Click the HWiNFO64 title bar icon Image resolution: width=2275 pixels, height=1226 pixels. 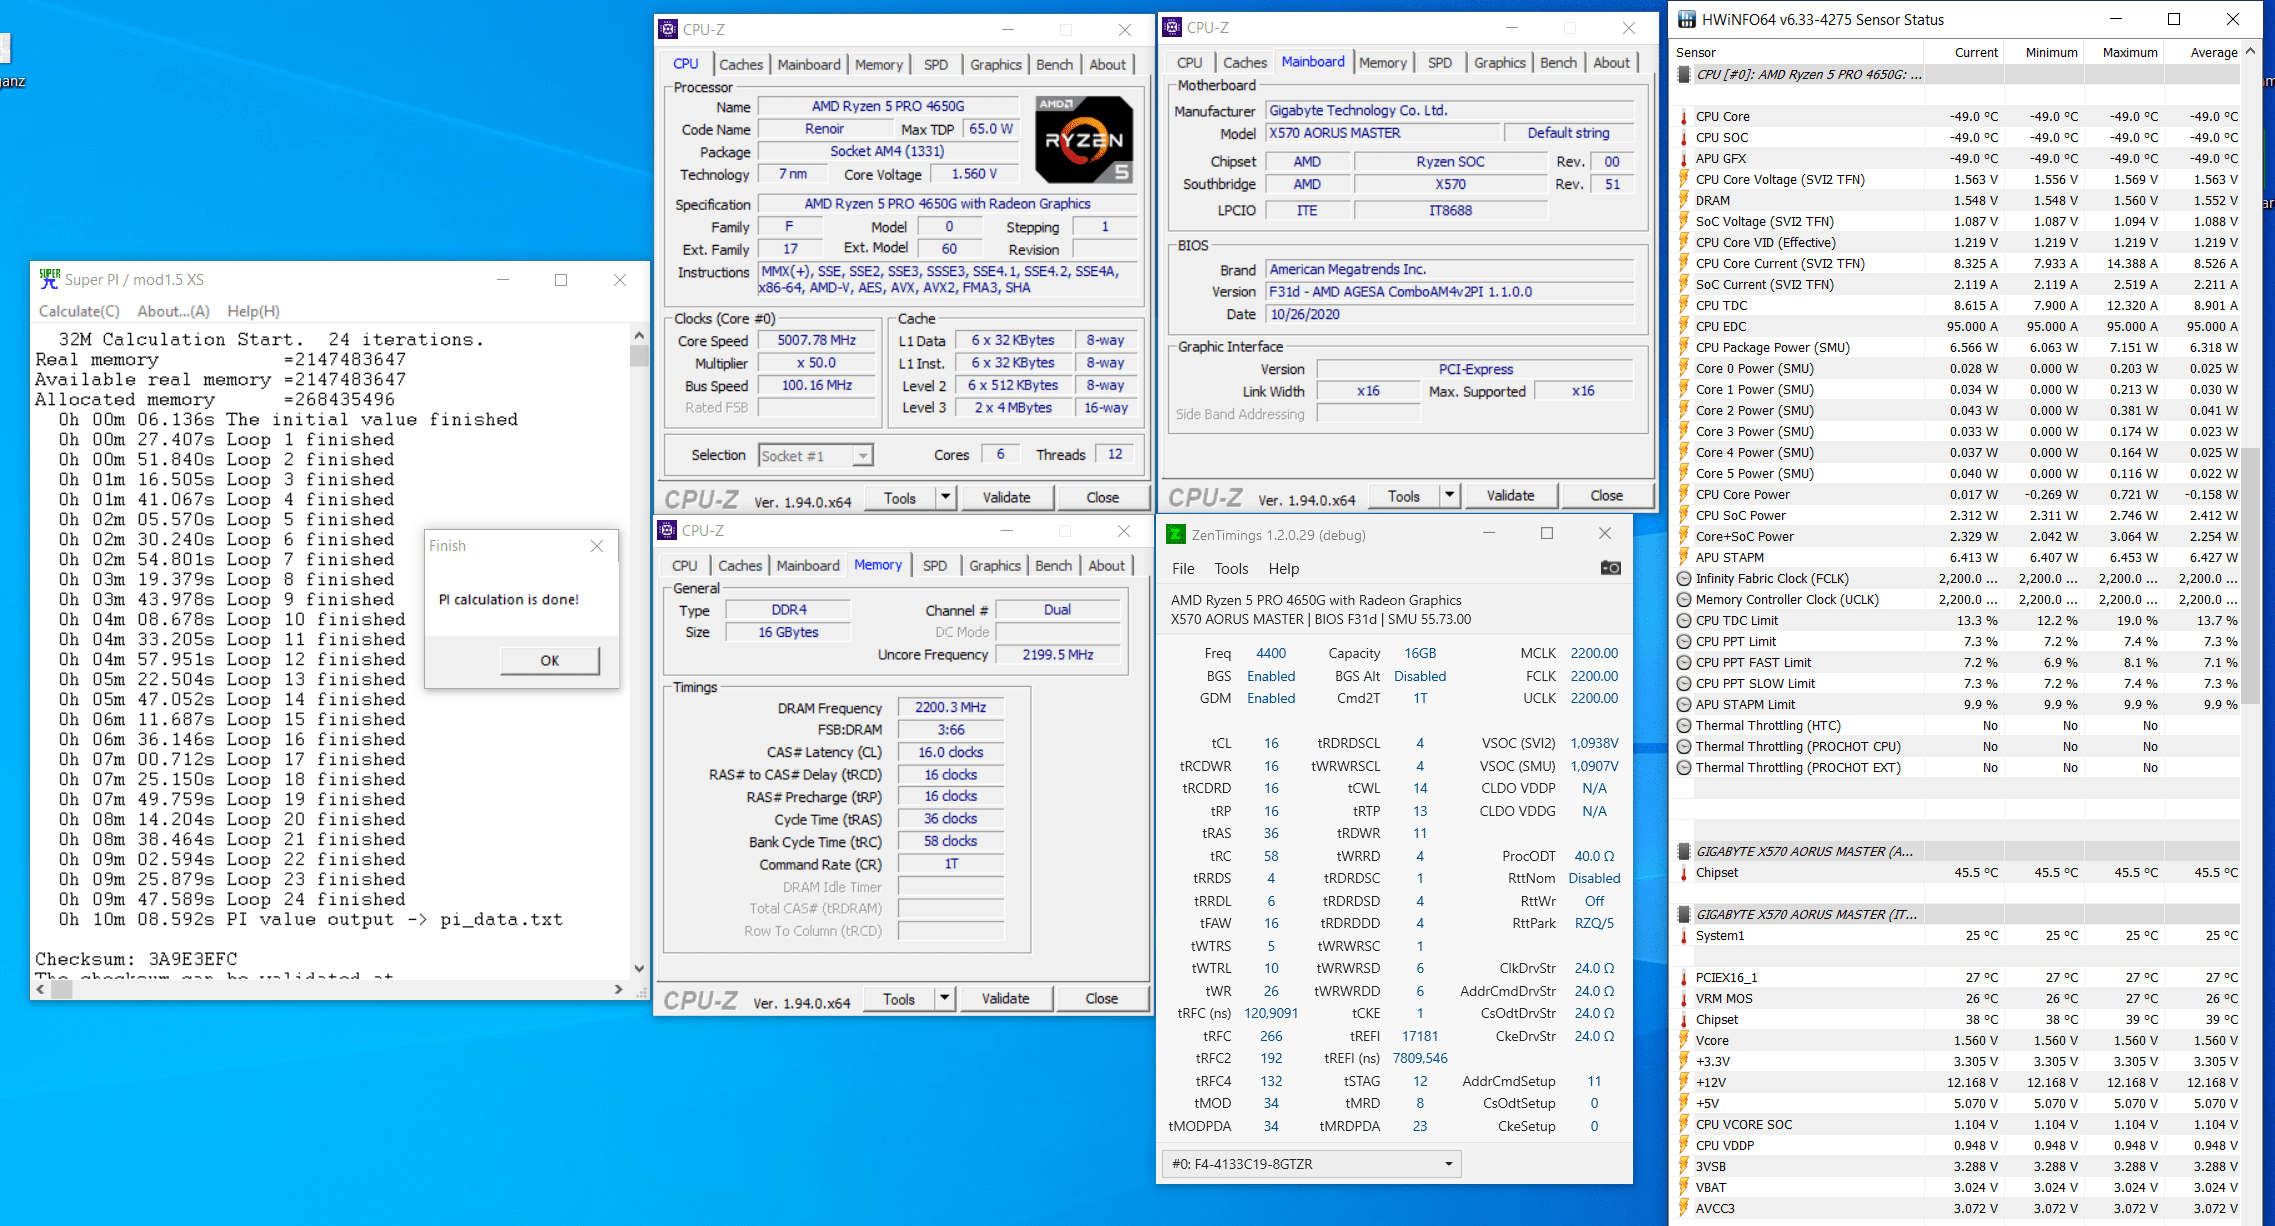(1686, 19)
